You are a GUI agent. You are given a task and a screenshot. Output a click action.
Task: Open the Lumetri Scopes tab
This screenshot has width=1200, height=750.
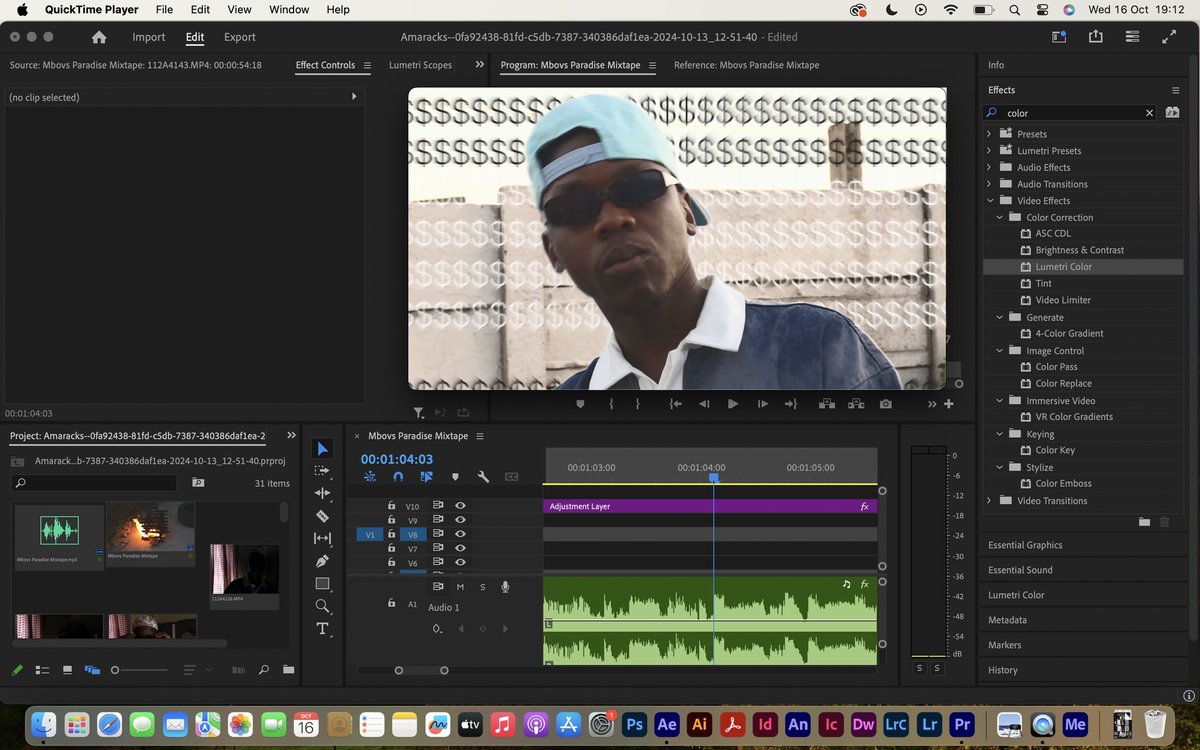[x=420, y=65]
